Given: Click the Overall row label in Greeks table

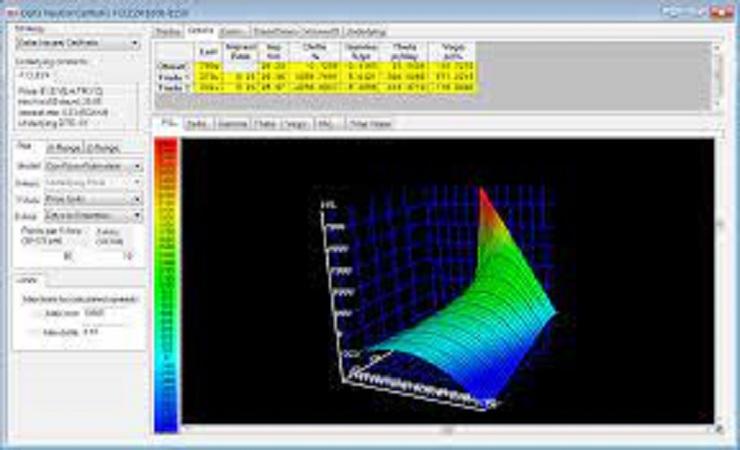Looking at the screenshot, I should coord(173,67).
